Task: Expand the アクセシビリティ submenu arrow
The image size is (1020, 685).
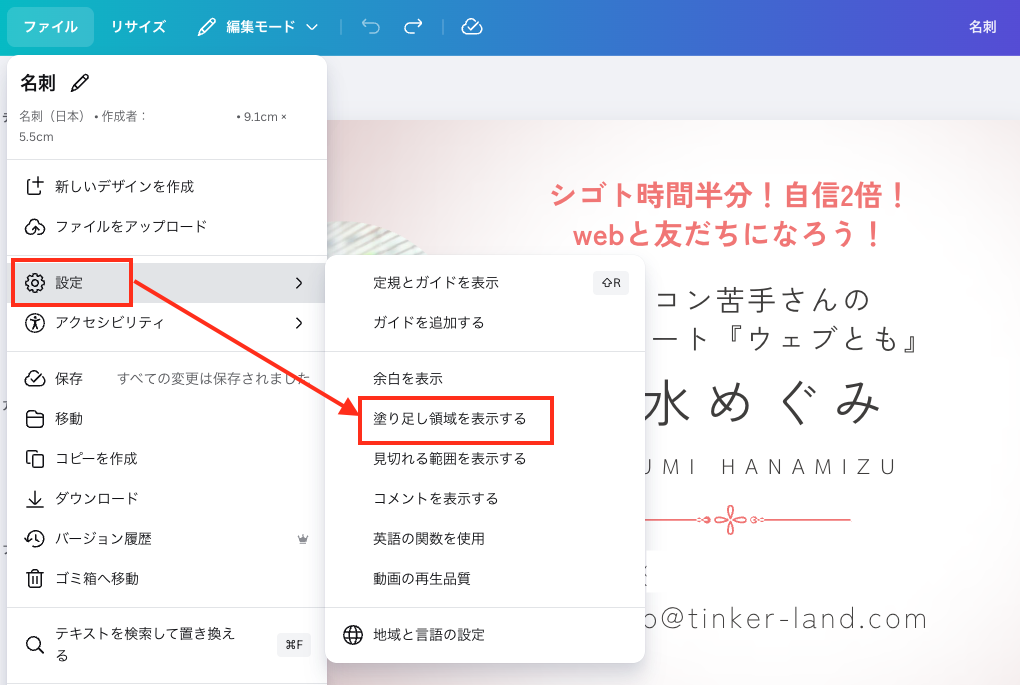Action: [298, 323]
